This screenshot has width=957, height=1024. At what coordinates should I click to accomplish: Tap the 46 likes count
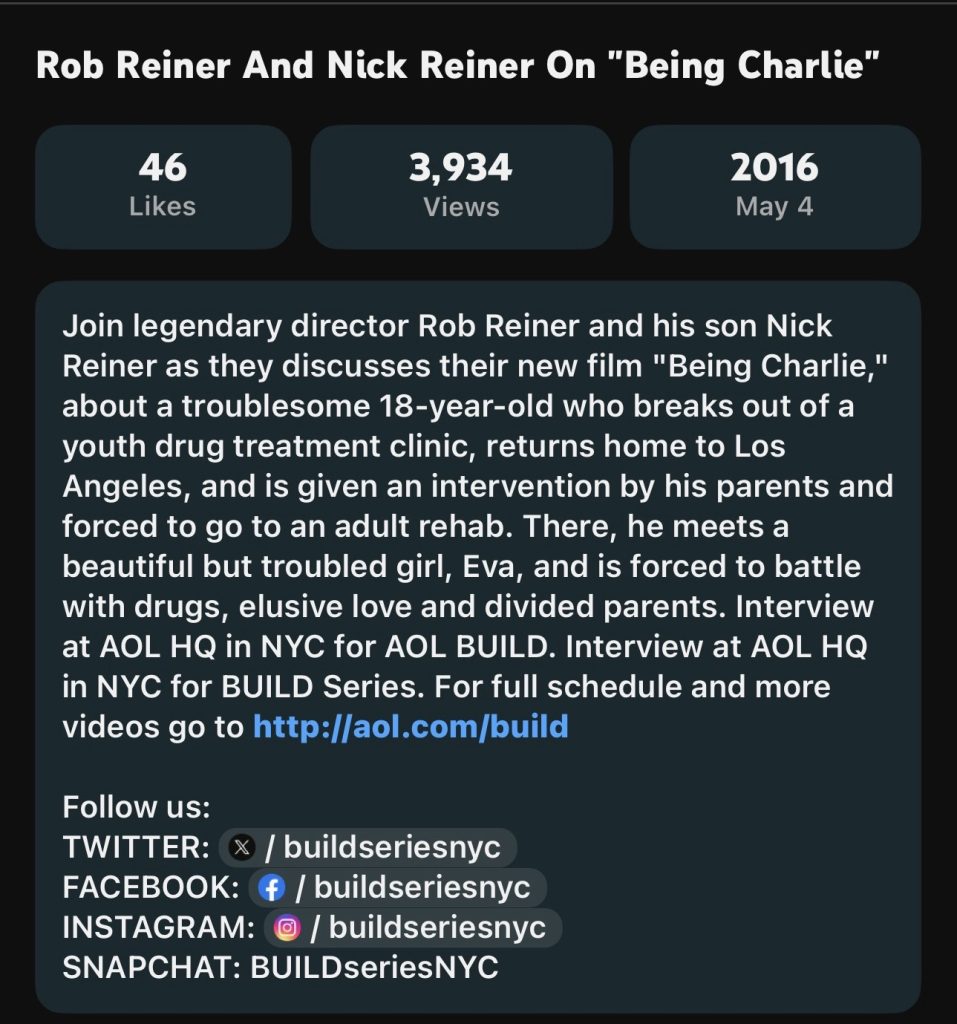[x=163, y=167]
